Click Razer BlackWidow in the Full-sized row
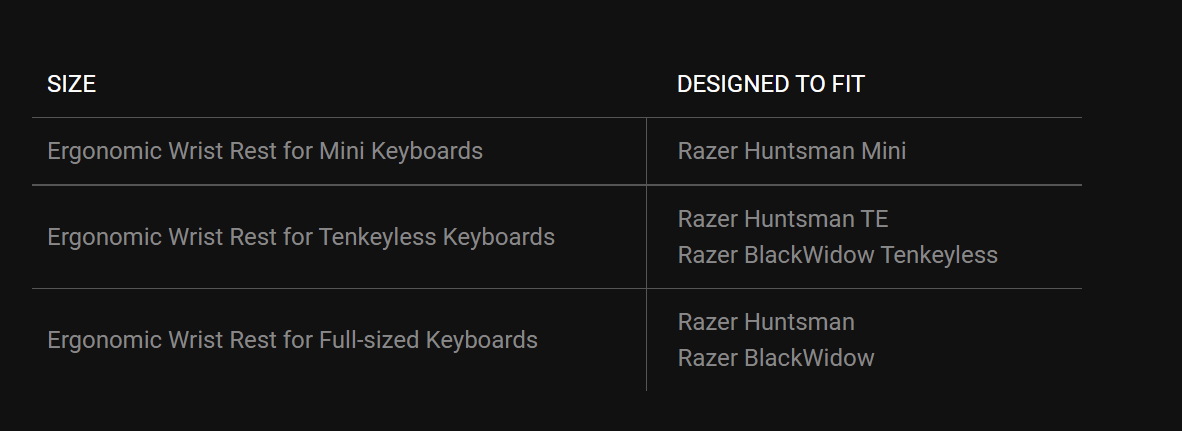This screenshot has height=431, width=1182. coord(776,358)
